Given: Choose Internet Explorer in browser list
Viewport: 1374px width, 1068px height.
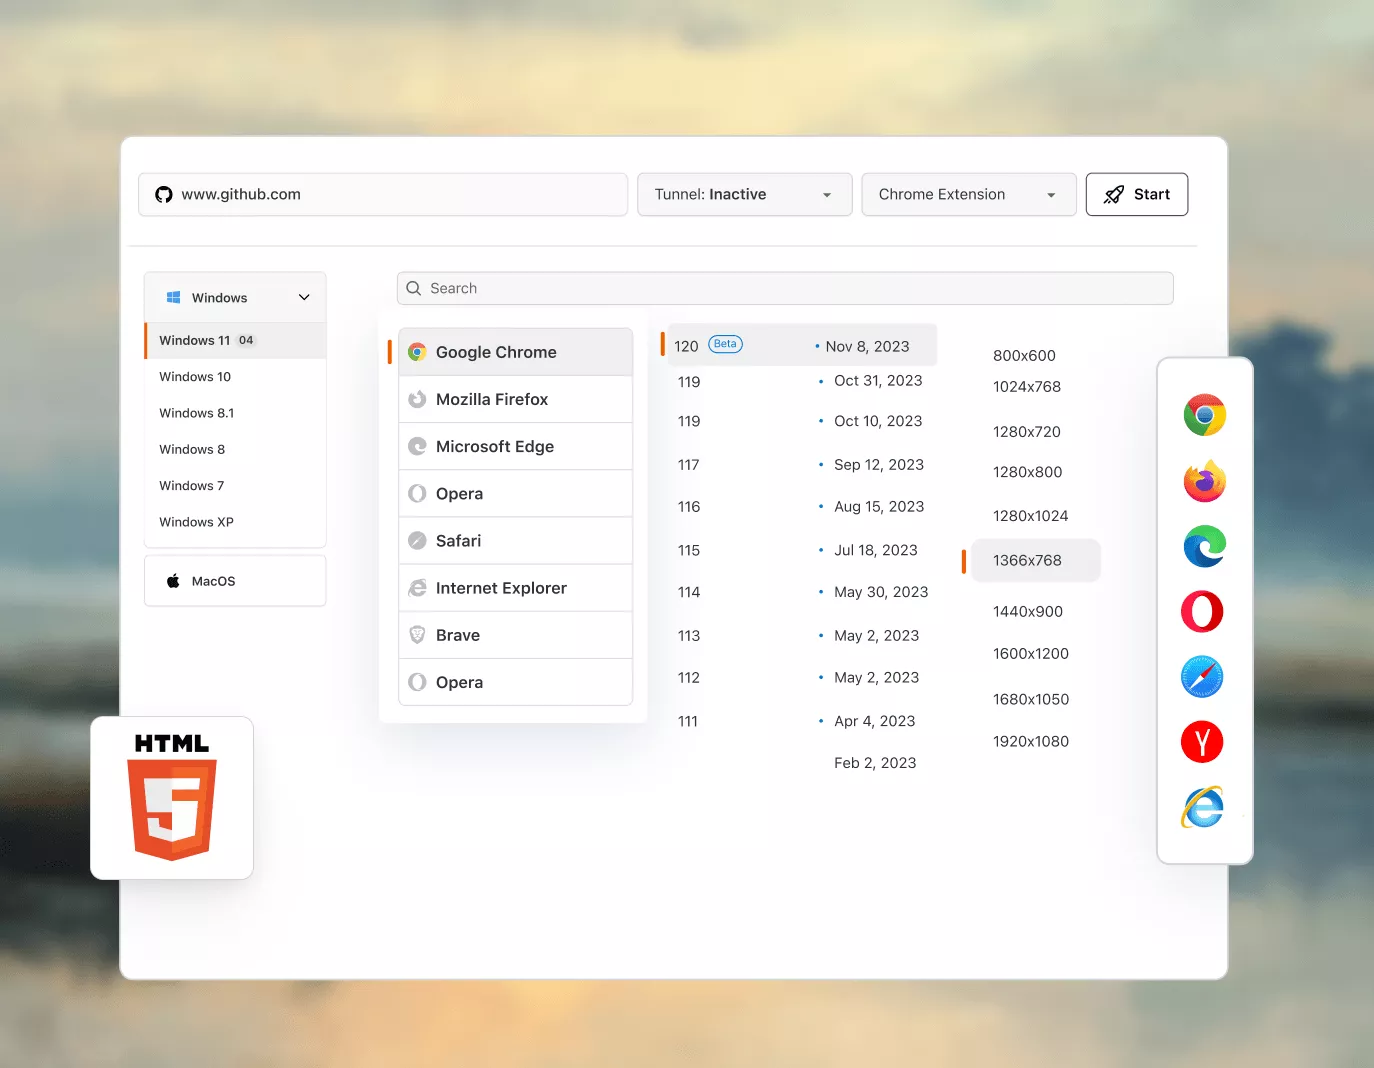Looking at the screenshot, I should pos(515,588).
